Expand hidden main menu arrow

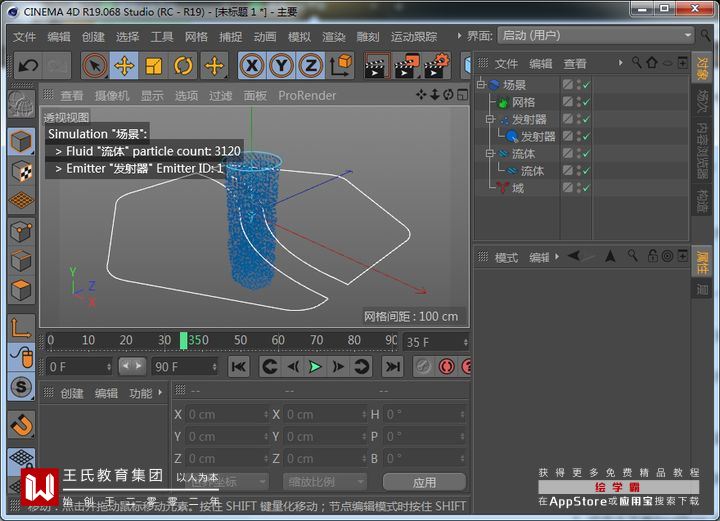458,35
